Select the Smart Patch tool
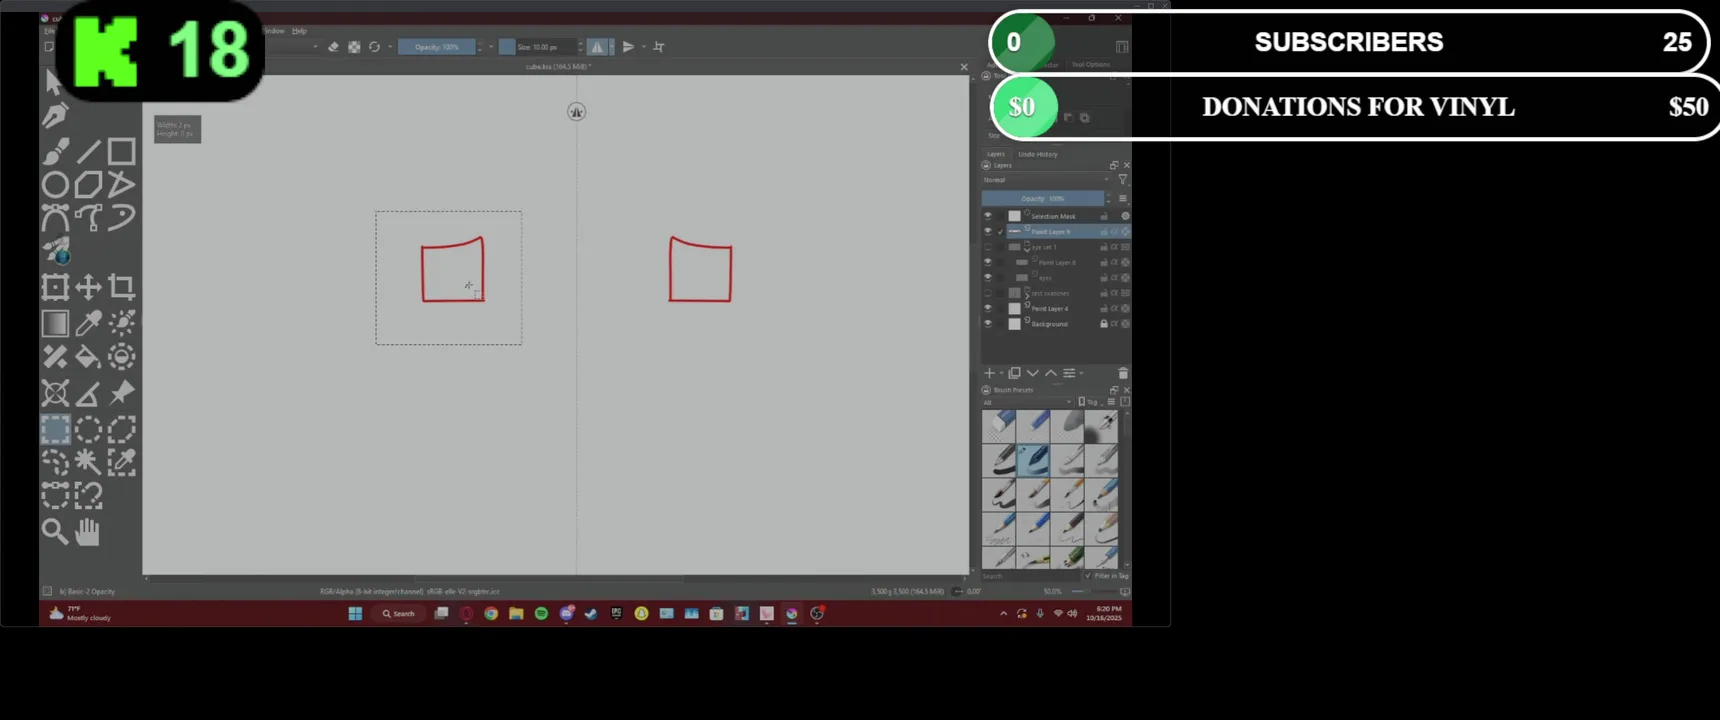 tap(55, 357)
